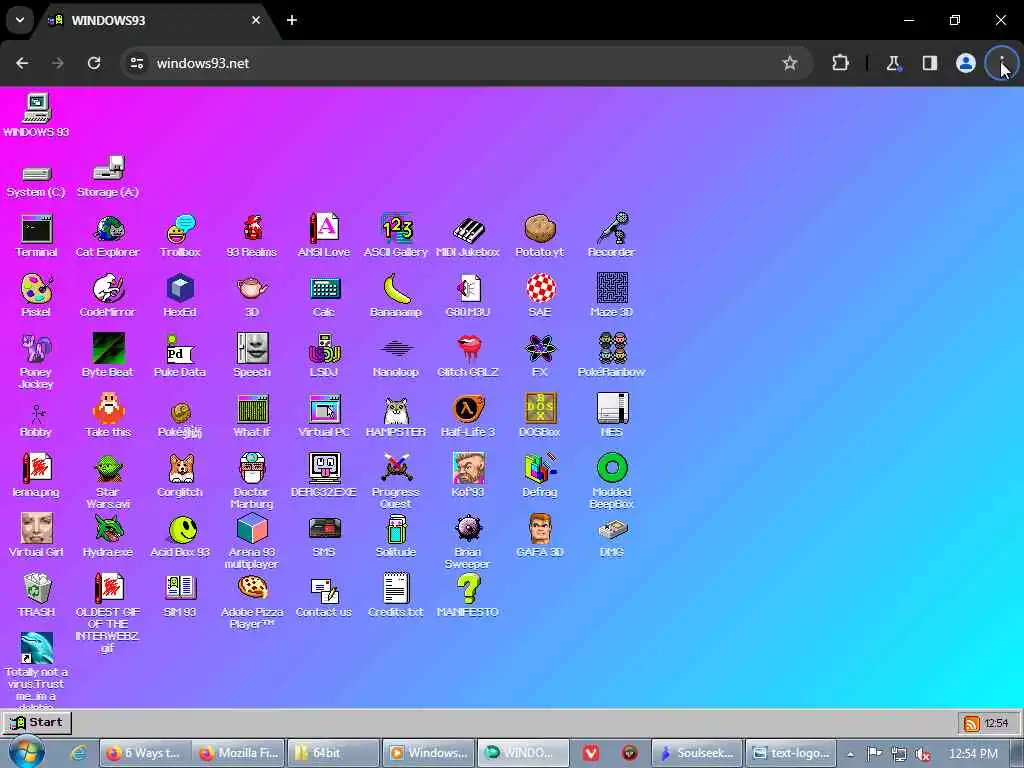
Task: Open the Speech face icon
Action: tap(252, 349)
